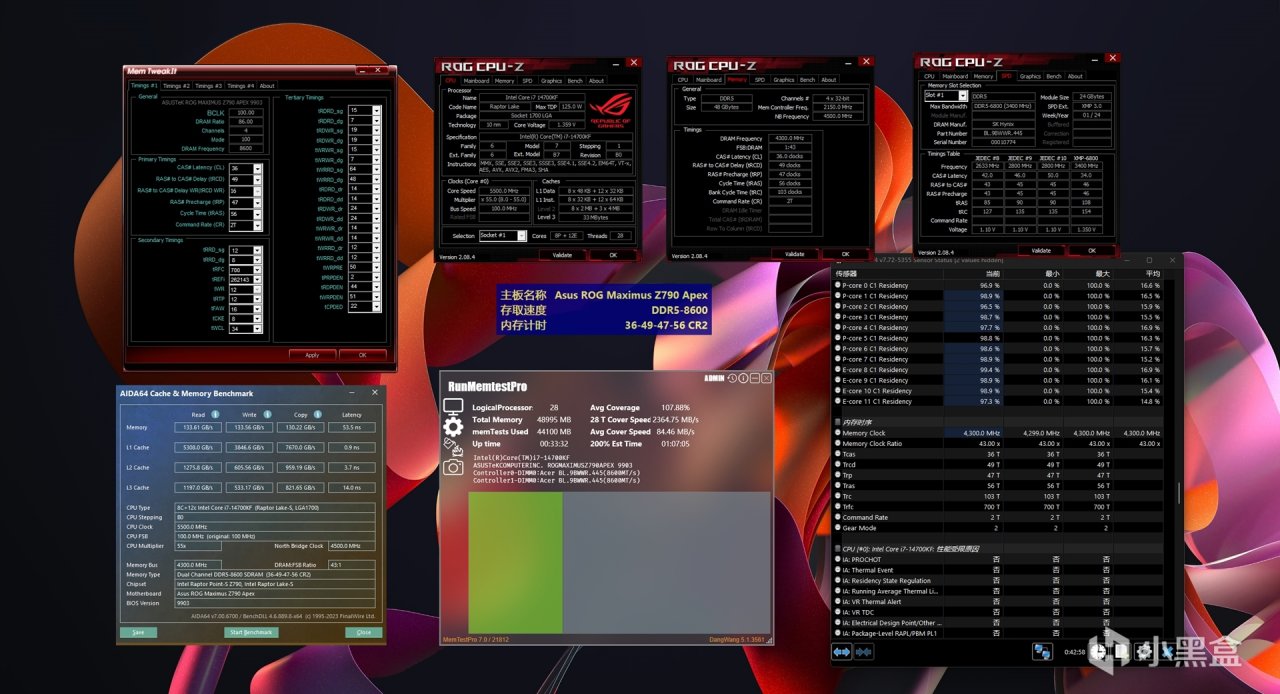The height and width of the screenshot is (694, 1280).
Task: Open RunMemtestPro history clock icon
Action: [732, 378]
